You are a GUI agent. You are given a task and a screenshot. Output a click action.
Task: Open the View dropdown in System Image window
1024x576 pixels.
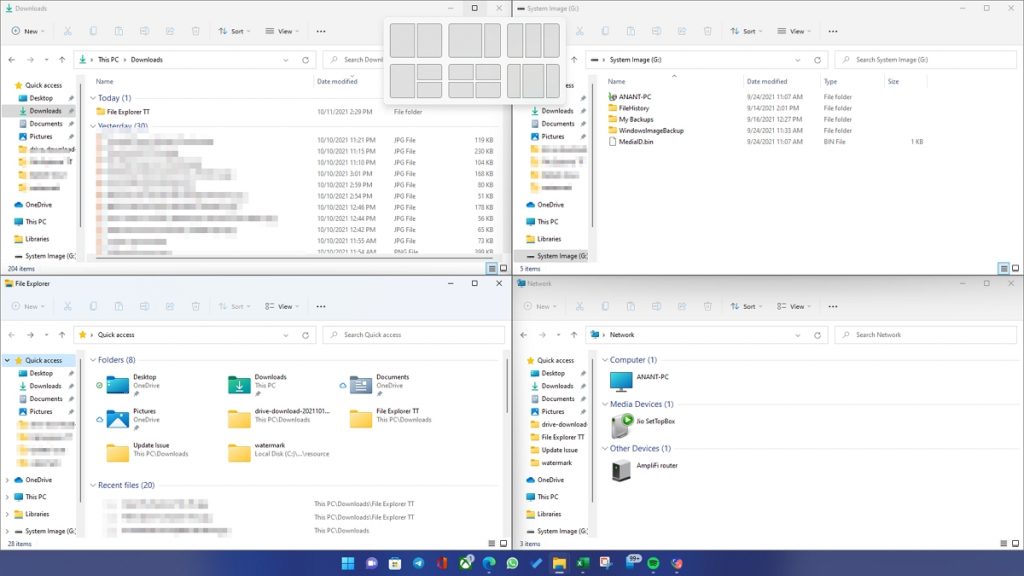click(x=794, y=31)
